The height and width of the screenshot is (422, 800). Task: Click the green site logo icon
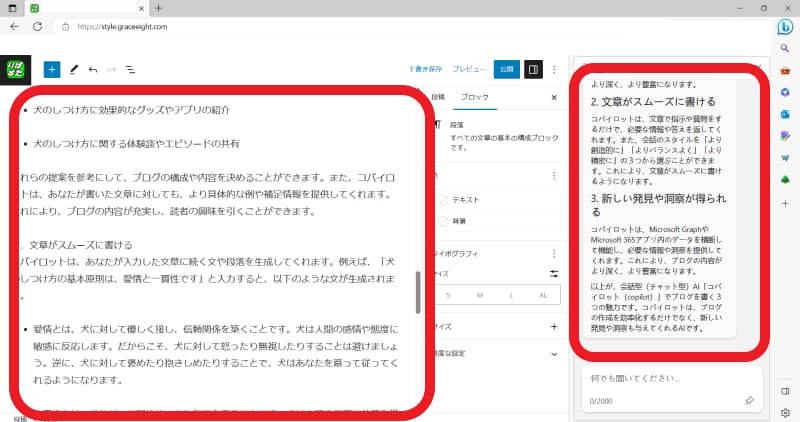click(15, 69)
